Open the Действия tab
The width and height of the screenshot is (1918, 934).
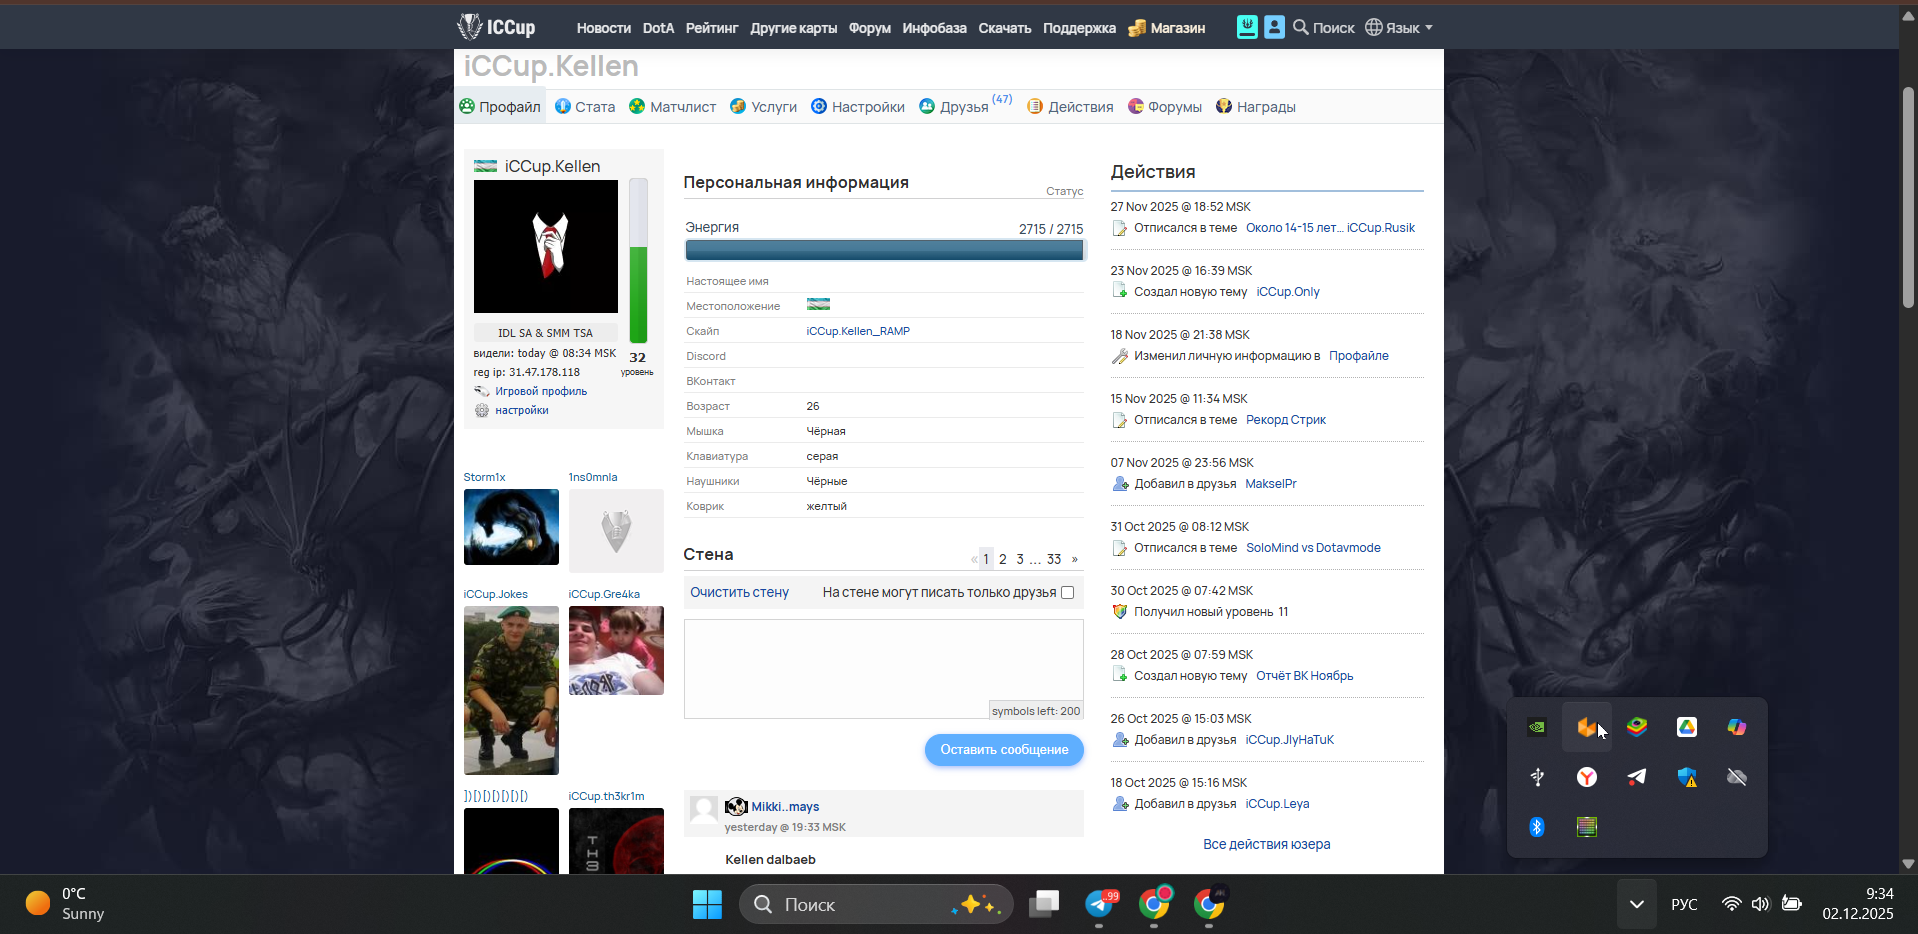pos(1070,107)
